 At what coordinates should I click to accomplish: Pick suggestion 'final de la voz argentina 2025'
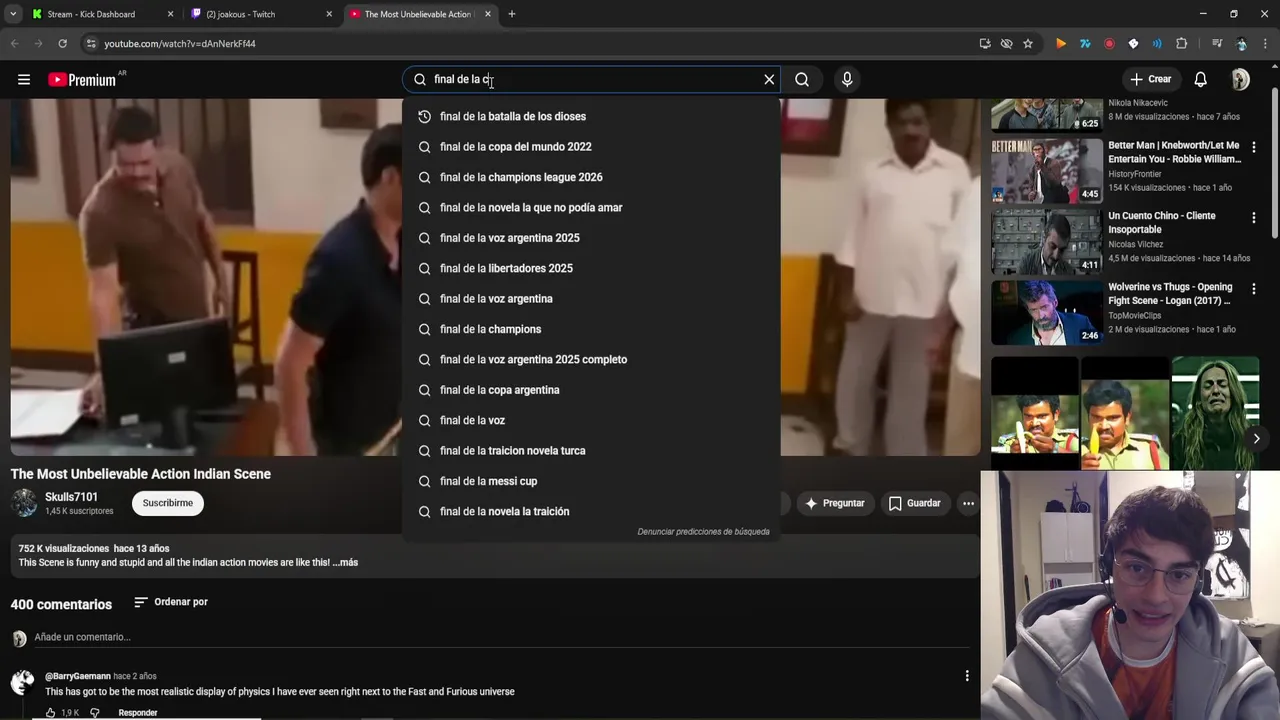click(591, 238)
